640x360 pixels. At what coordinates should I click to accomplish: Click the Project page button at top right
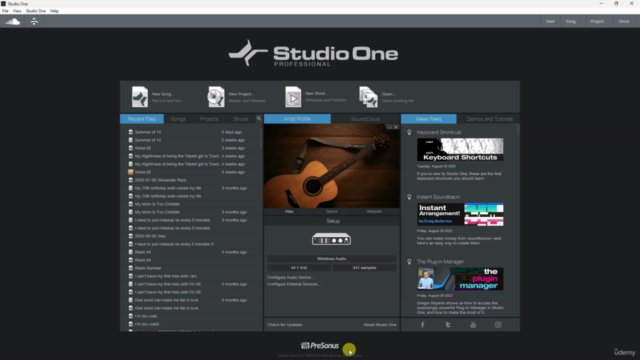tap(597, 21)
